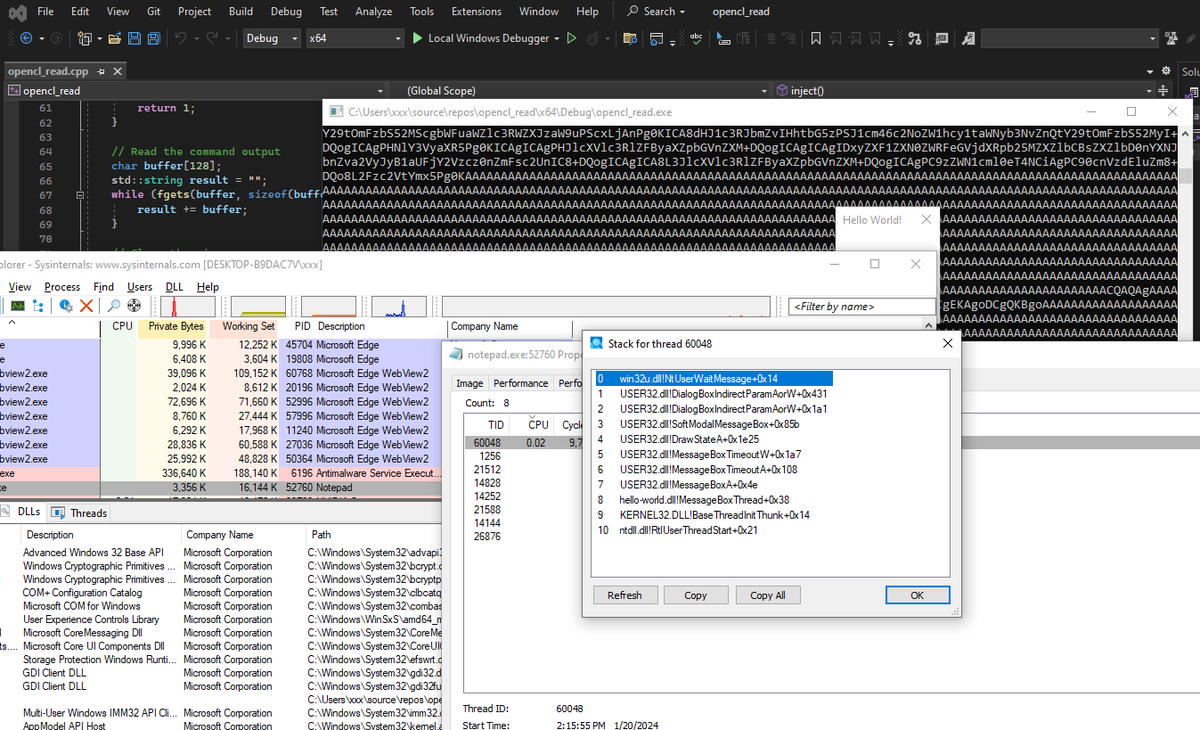The image size is (1200, 730).
Task: Switch to DLLs tab in lower pane
Action: coord(22,512)
